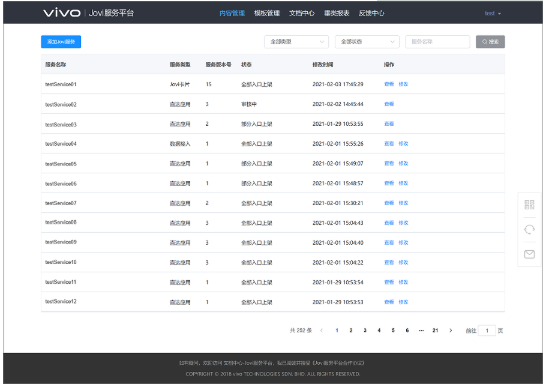Click the blue 添加Jovi服务 button
This screenshot has height=389, width=547.
point(61,42)
